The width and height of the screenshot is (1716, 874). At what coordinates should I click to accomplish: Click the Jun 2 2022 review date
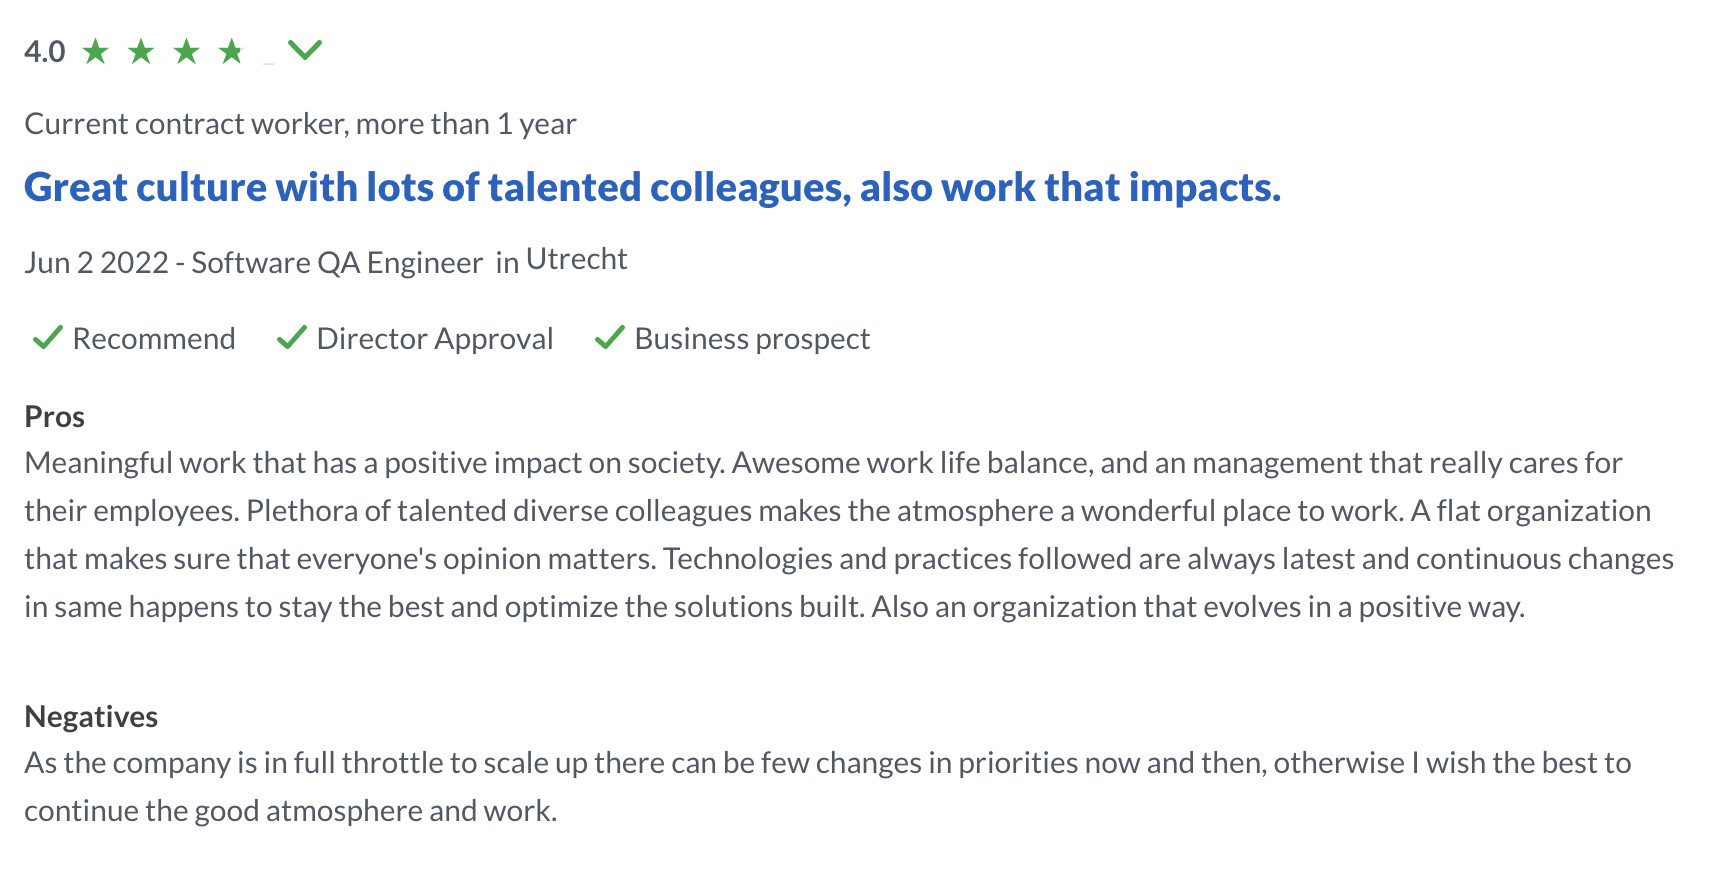click(96, 263)
